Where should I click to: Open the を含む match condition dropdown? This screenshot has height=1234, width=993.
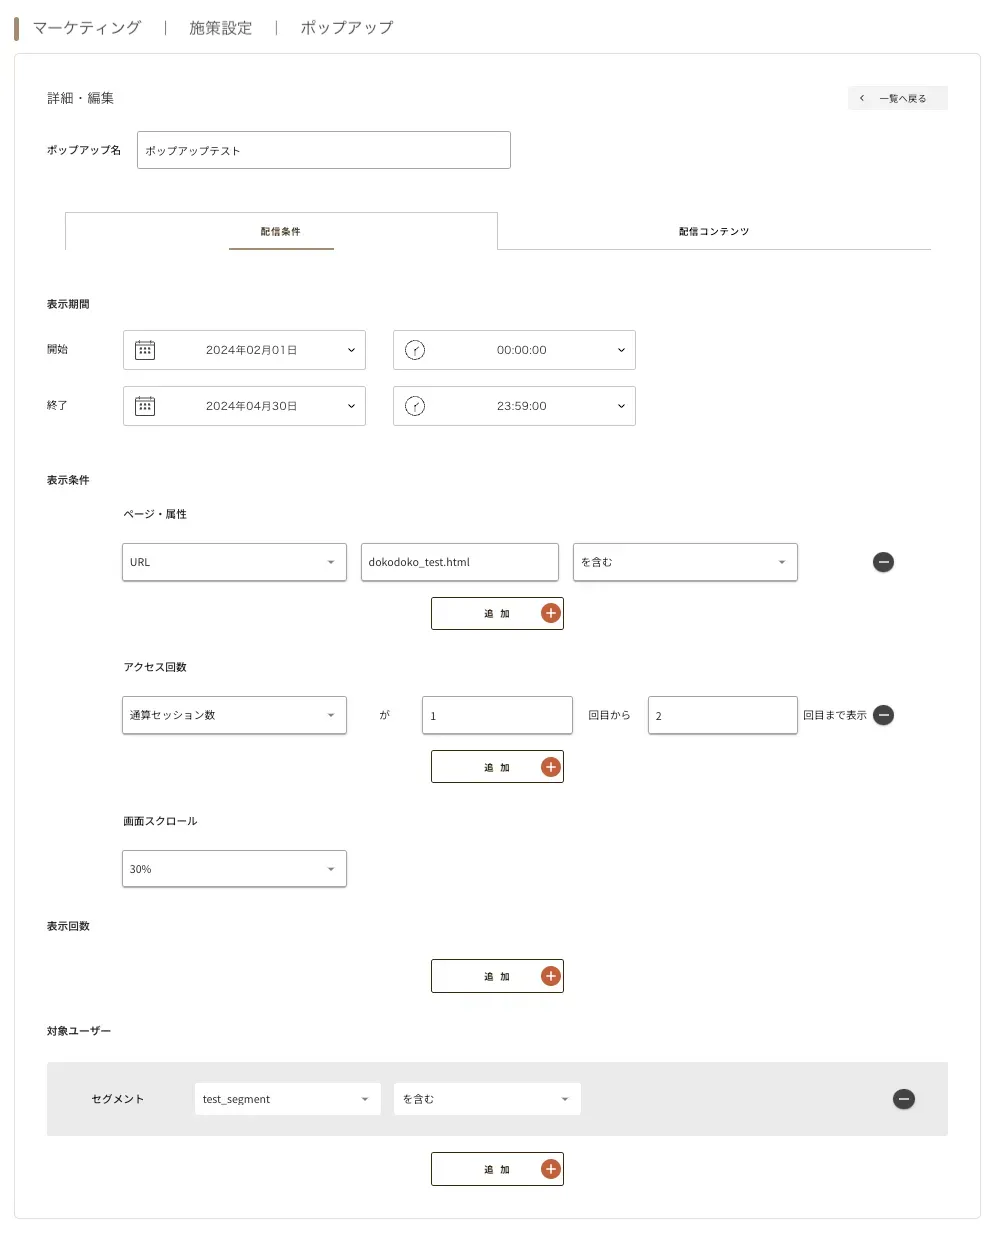[684, 562]
